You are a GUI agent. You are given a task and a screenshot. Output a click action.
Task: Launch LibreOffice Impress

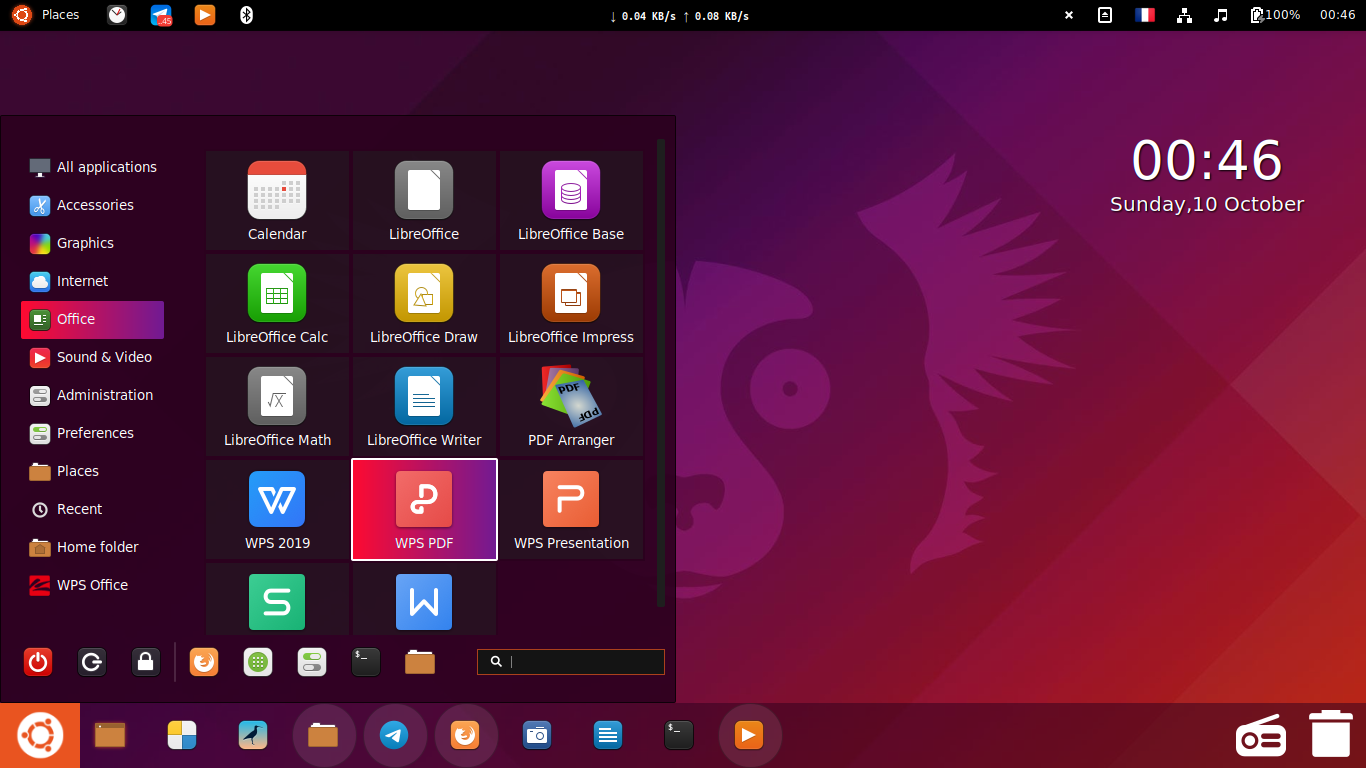click(x=571, y=303)
